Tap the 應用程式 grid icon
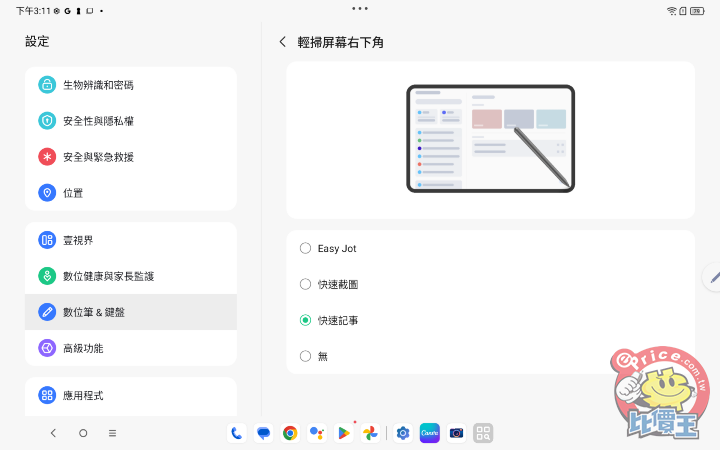 point(47,395)
